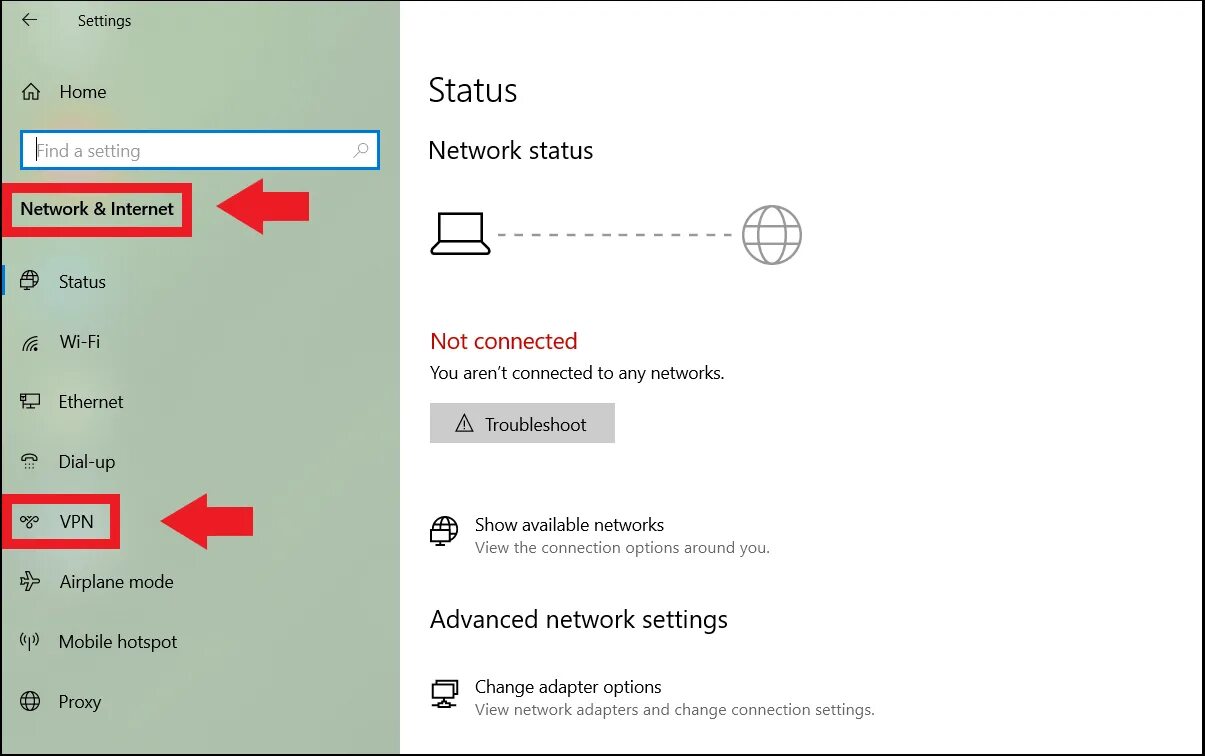Click the Proxy globe icon
Viewport: 1205px width, 756px height.
(x=30, y=702)
